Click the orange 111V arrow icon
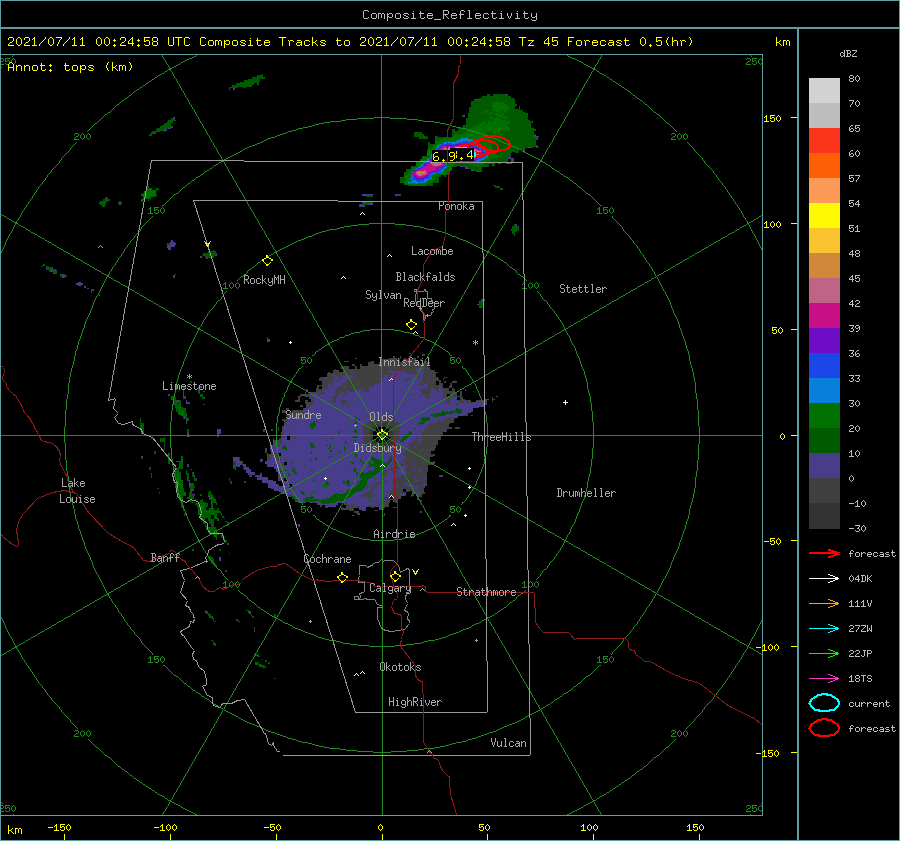Screen dimensions: 900x841 point(824,603)
